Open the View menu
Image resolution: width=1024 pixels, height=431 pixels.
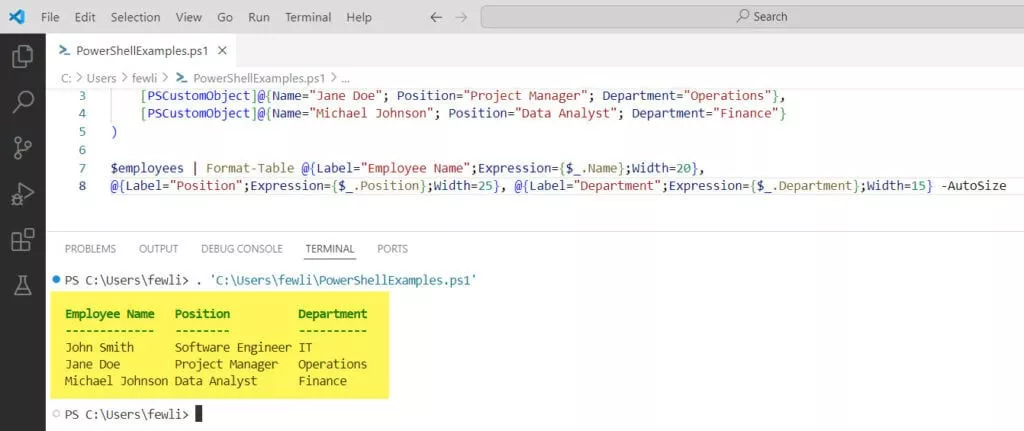[x=189, y=18]
